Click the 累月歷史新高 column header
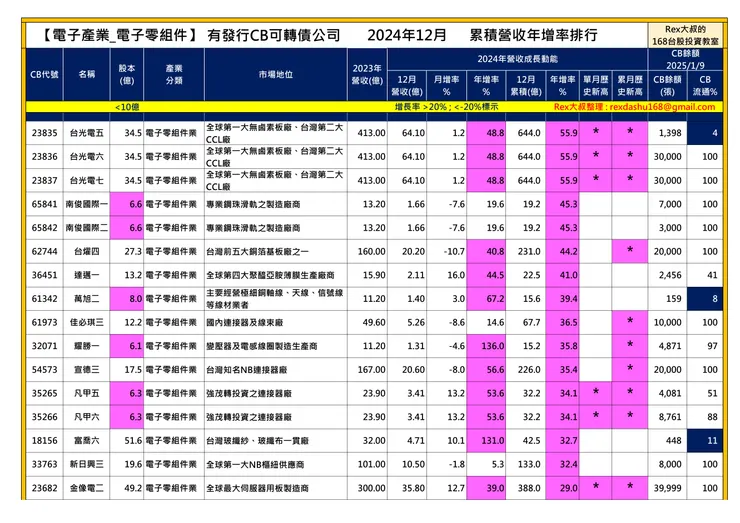 [x=630, y=85]
